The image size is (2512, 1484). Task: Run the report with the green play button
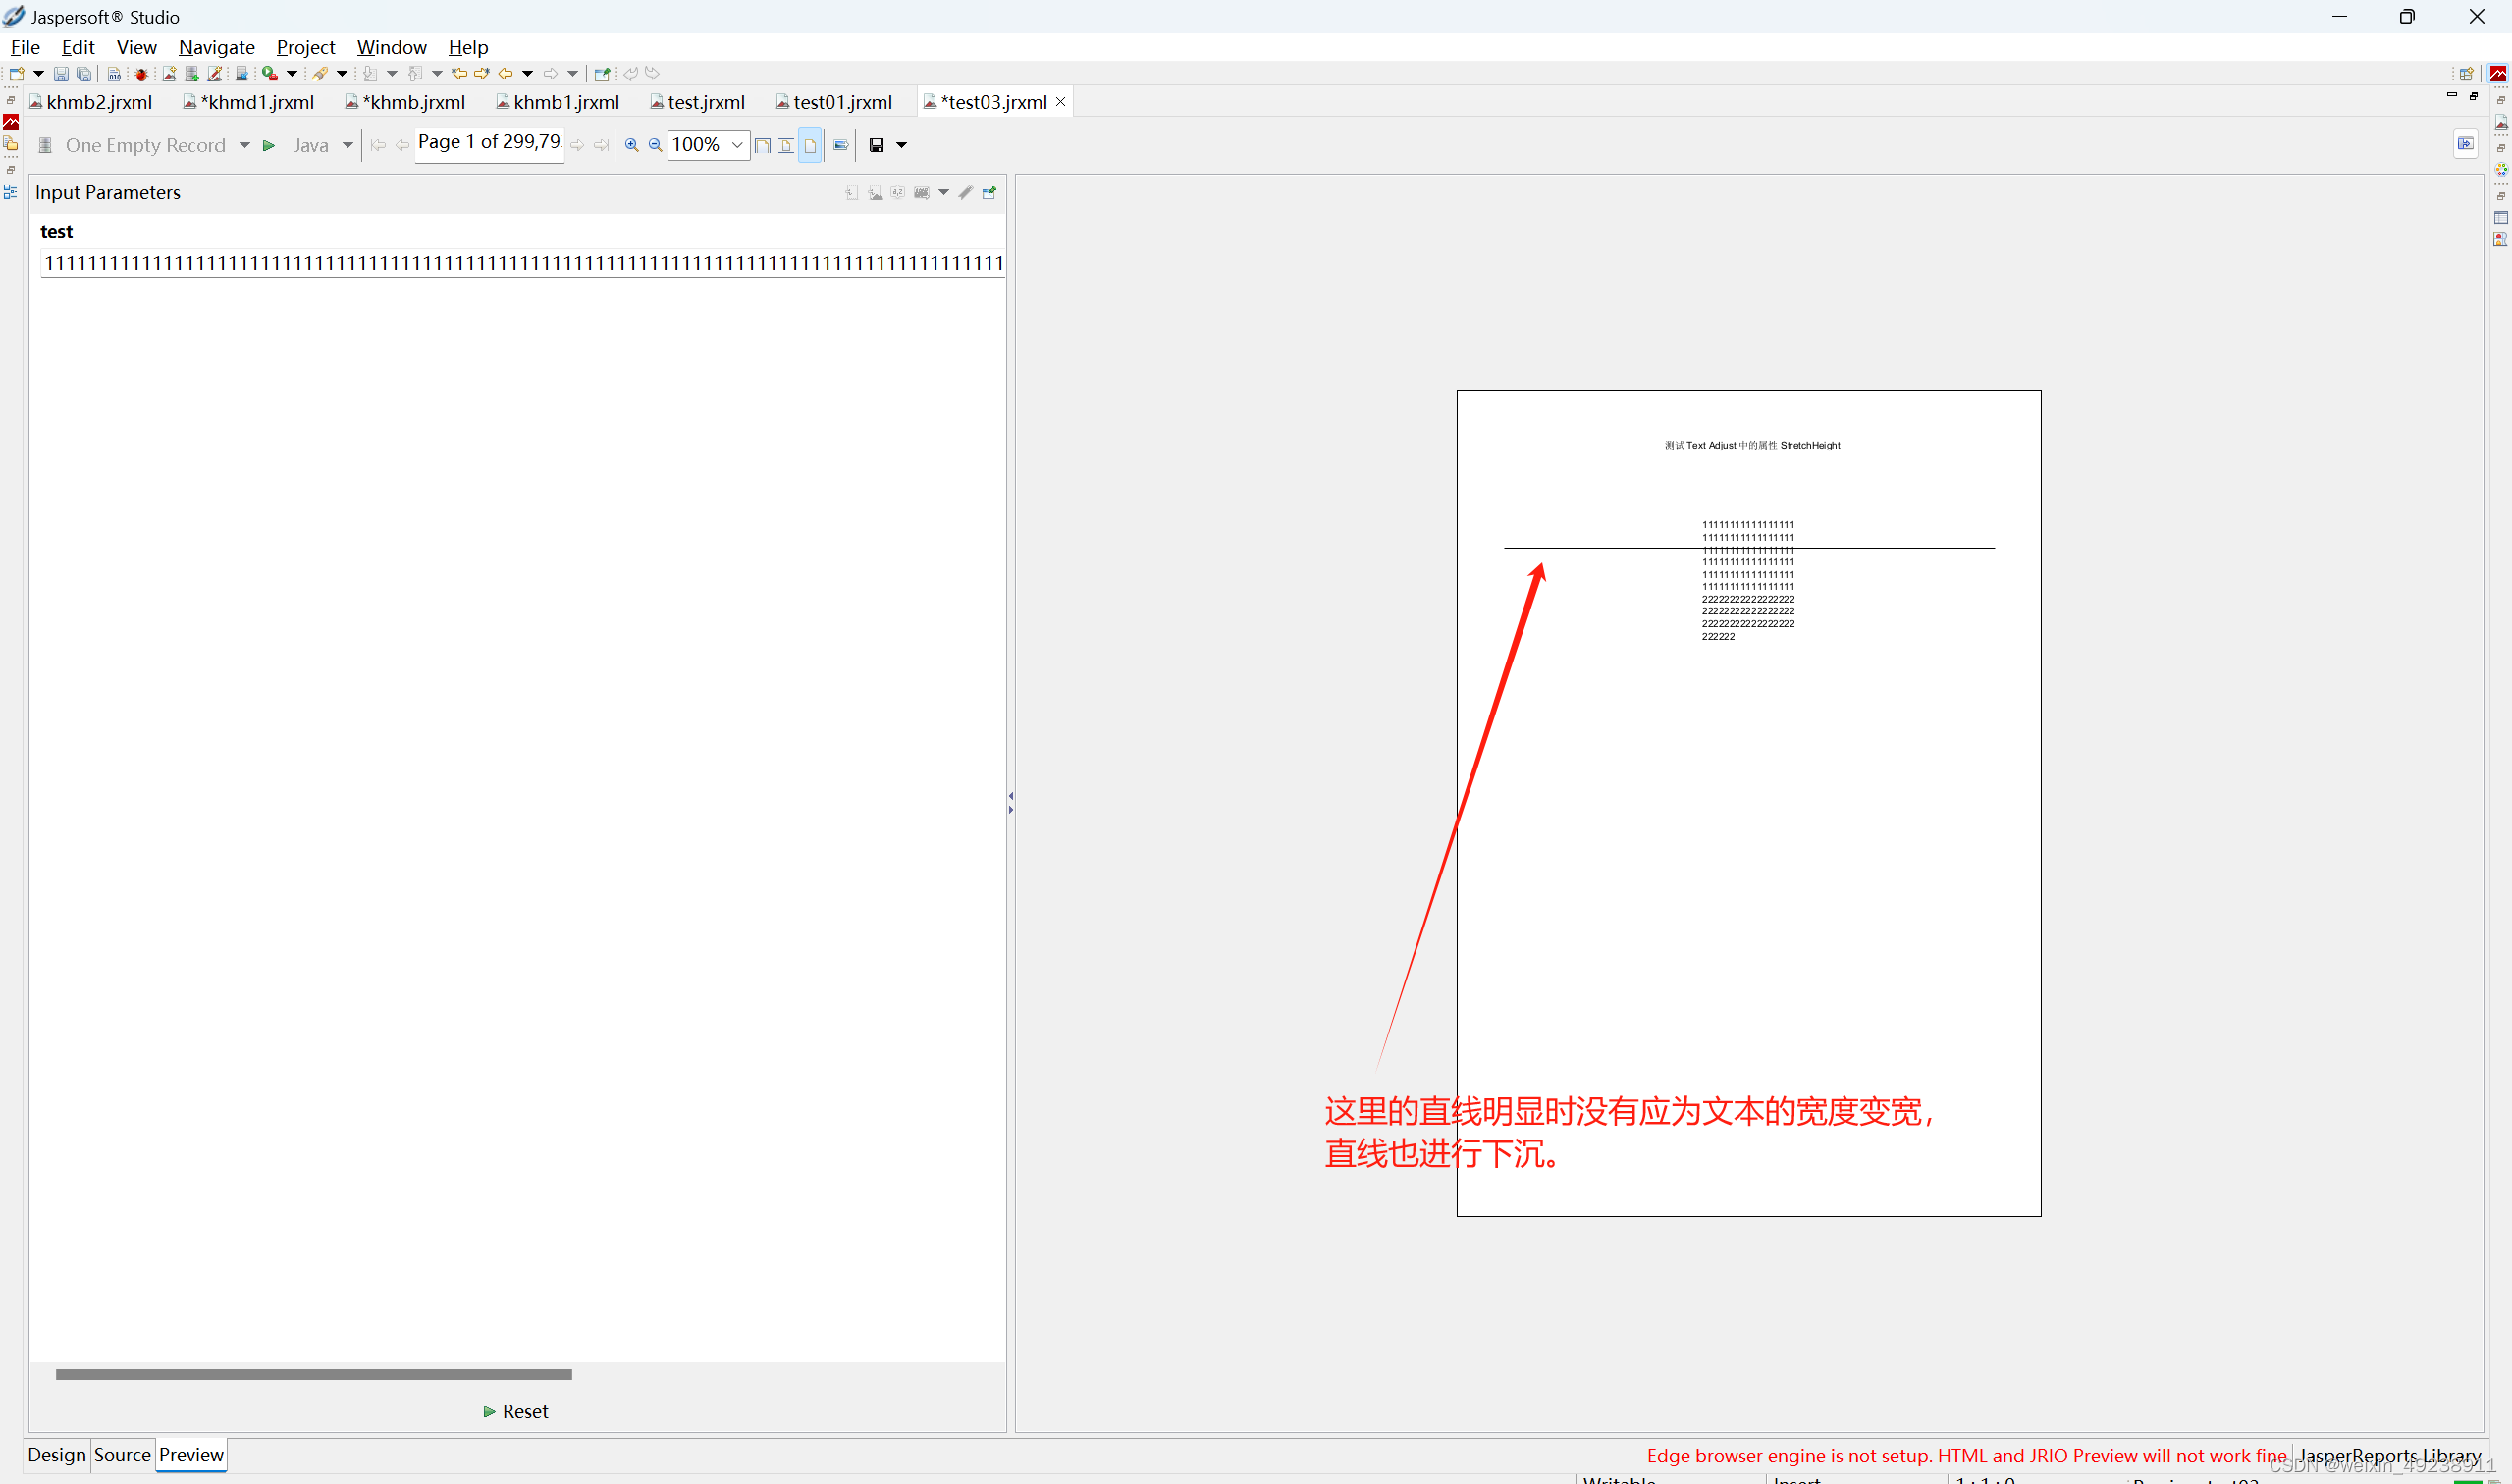coord(268,145)
